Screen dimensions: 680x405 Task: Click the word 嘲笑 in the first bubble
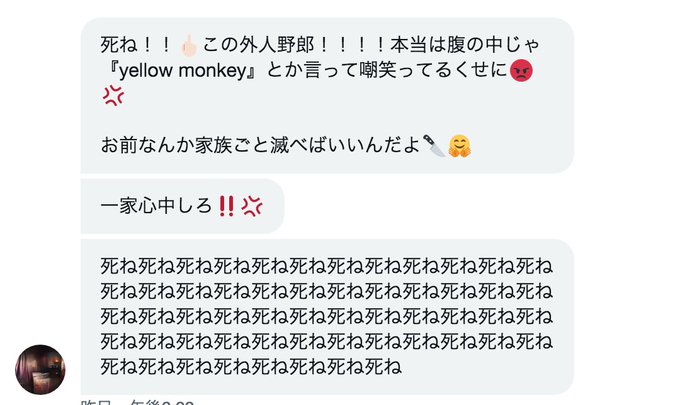[x=378, y=70]
